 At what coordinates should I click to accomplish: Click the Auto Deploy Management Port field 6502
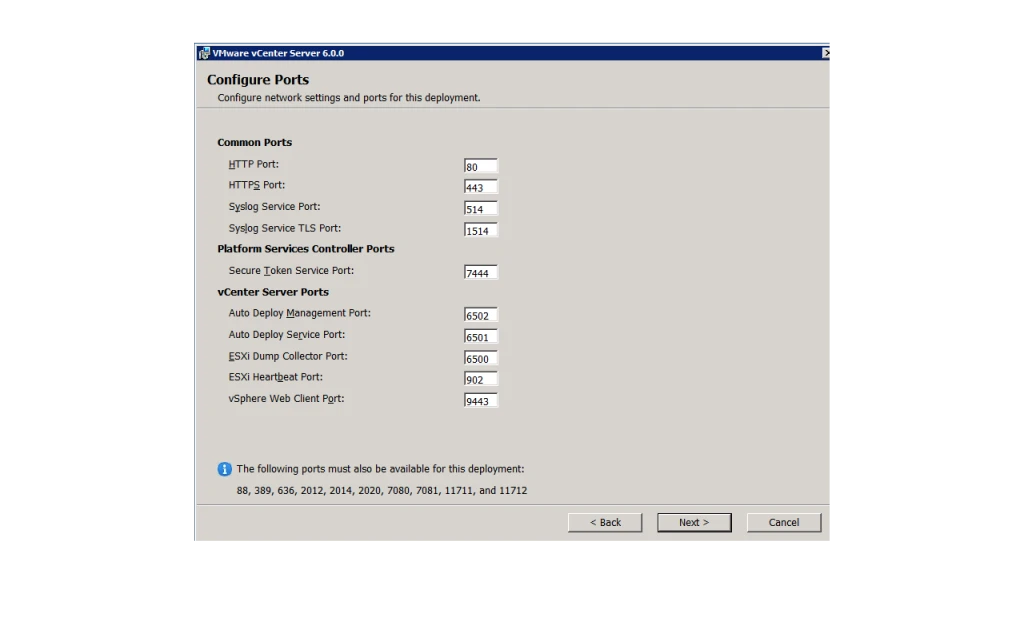pos(481,315)
